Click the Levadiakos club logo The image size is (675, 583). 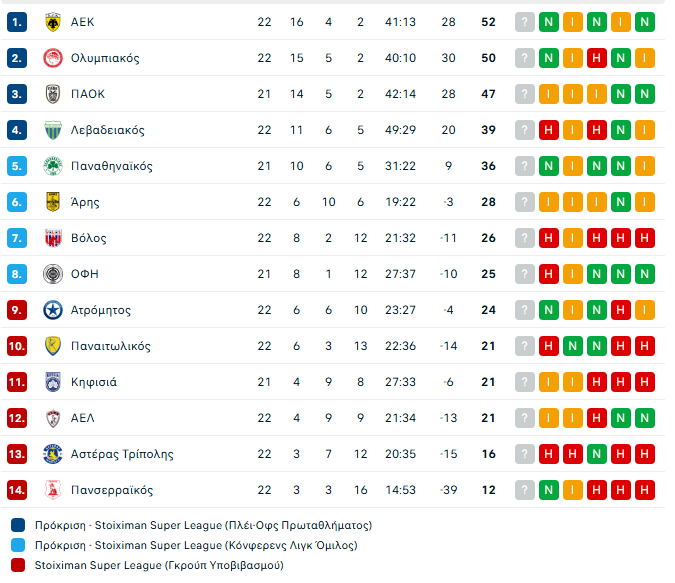(x=53, y=130)
